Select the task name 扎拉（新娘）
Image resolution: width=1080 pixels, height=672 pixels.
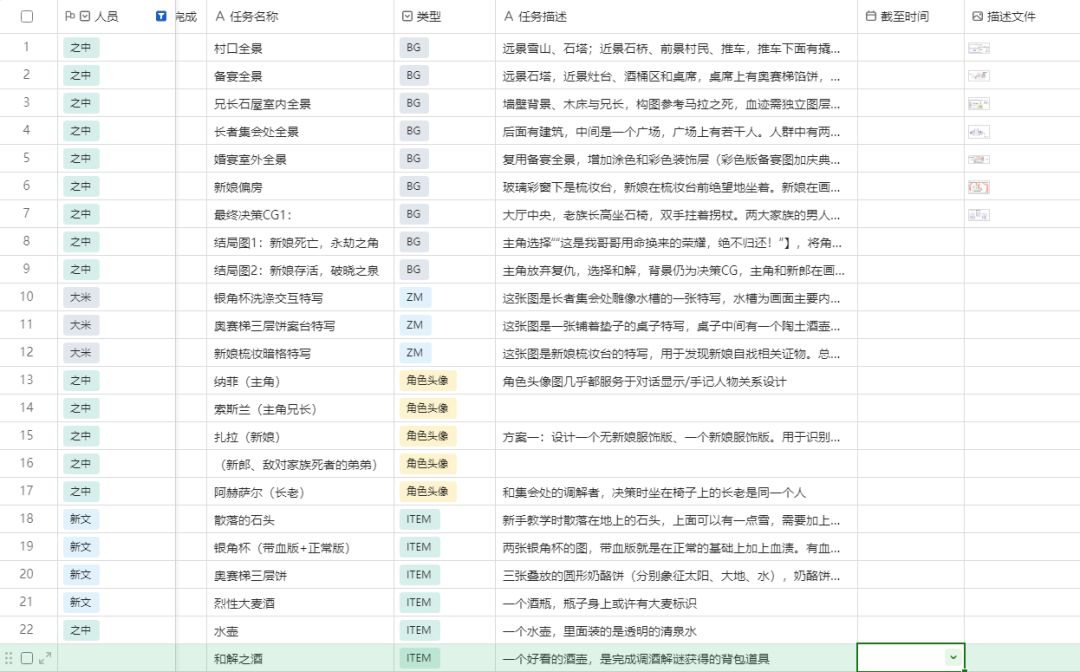click(247, 437)
